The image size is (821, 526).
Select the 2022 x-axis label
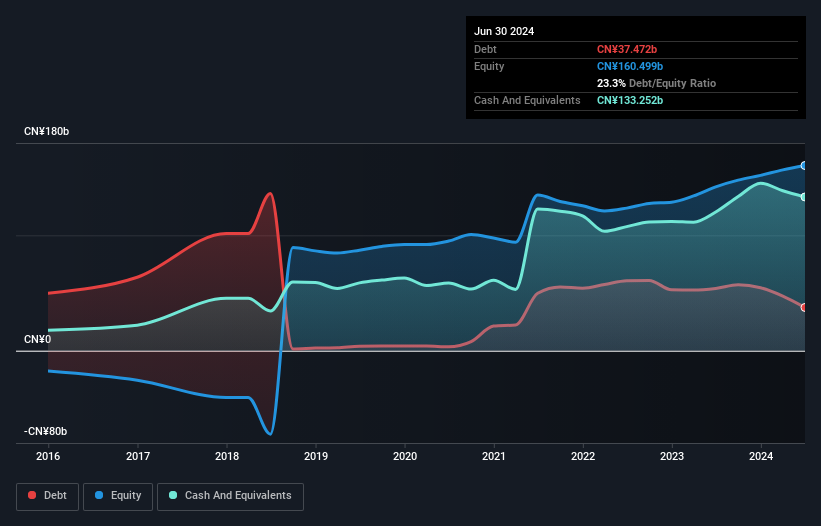583,456
